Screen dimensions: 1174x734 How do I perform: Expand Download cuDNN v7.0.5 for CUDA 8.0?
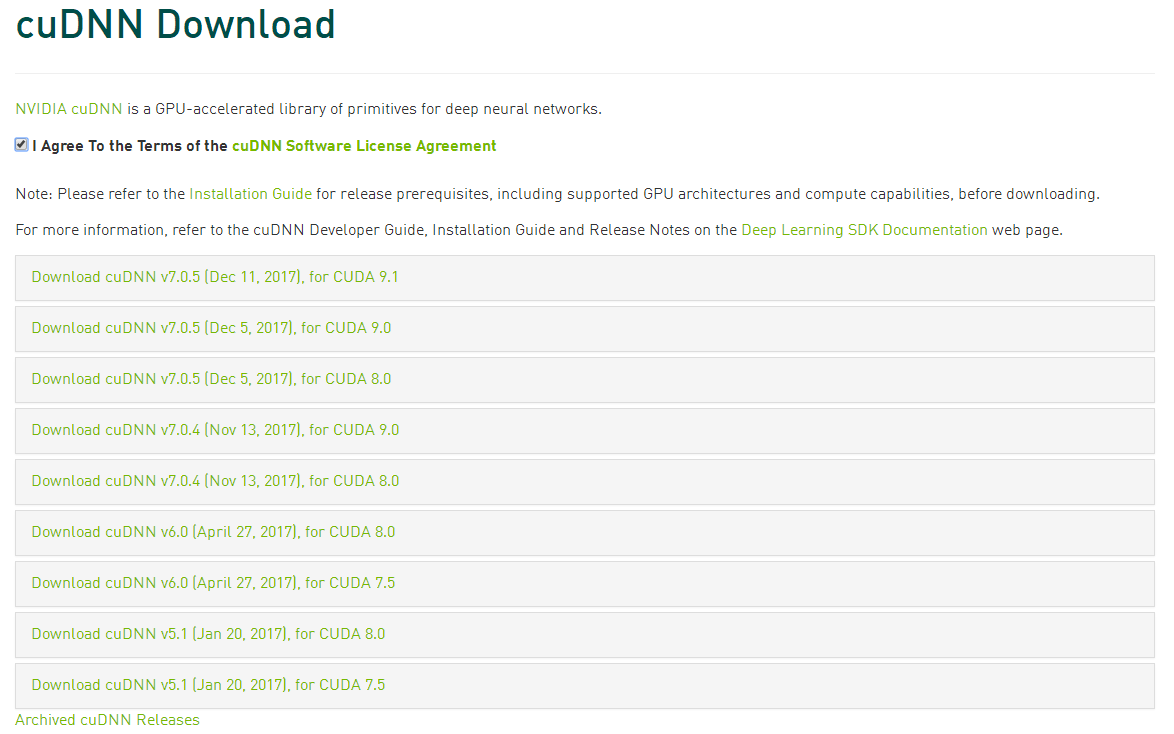pyautogui.click(x=585, y=380)
